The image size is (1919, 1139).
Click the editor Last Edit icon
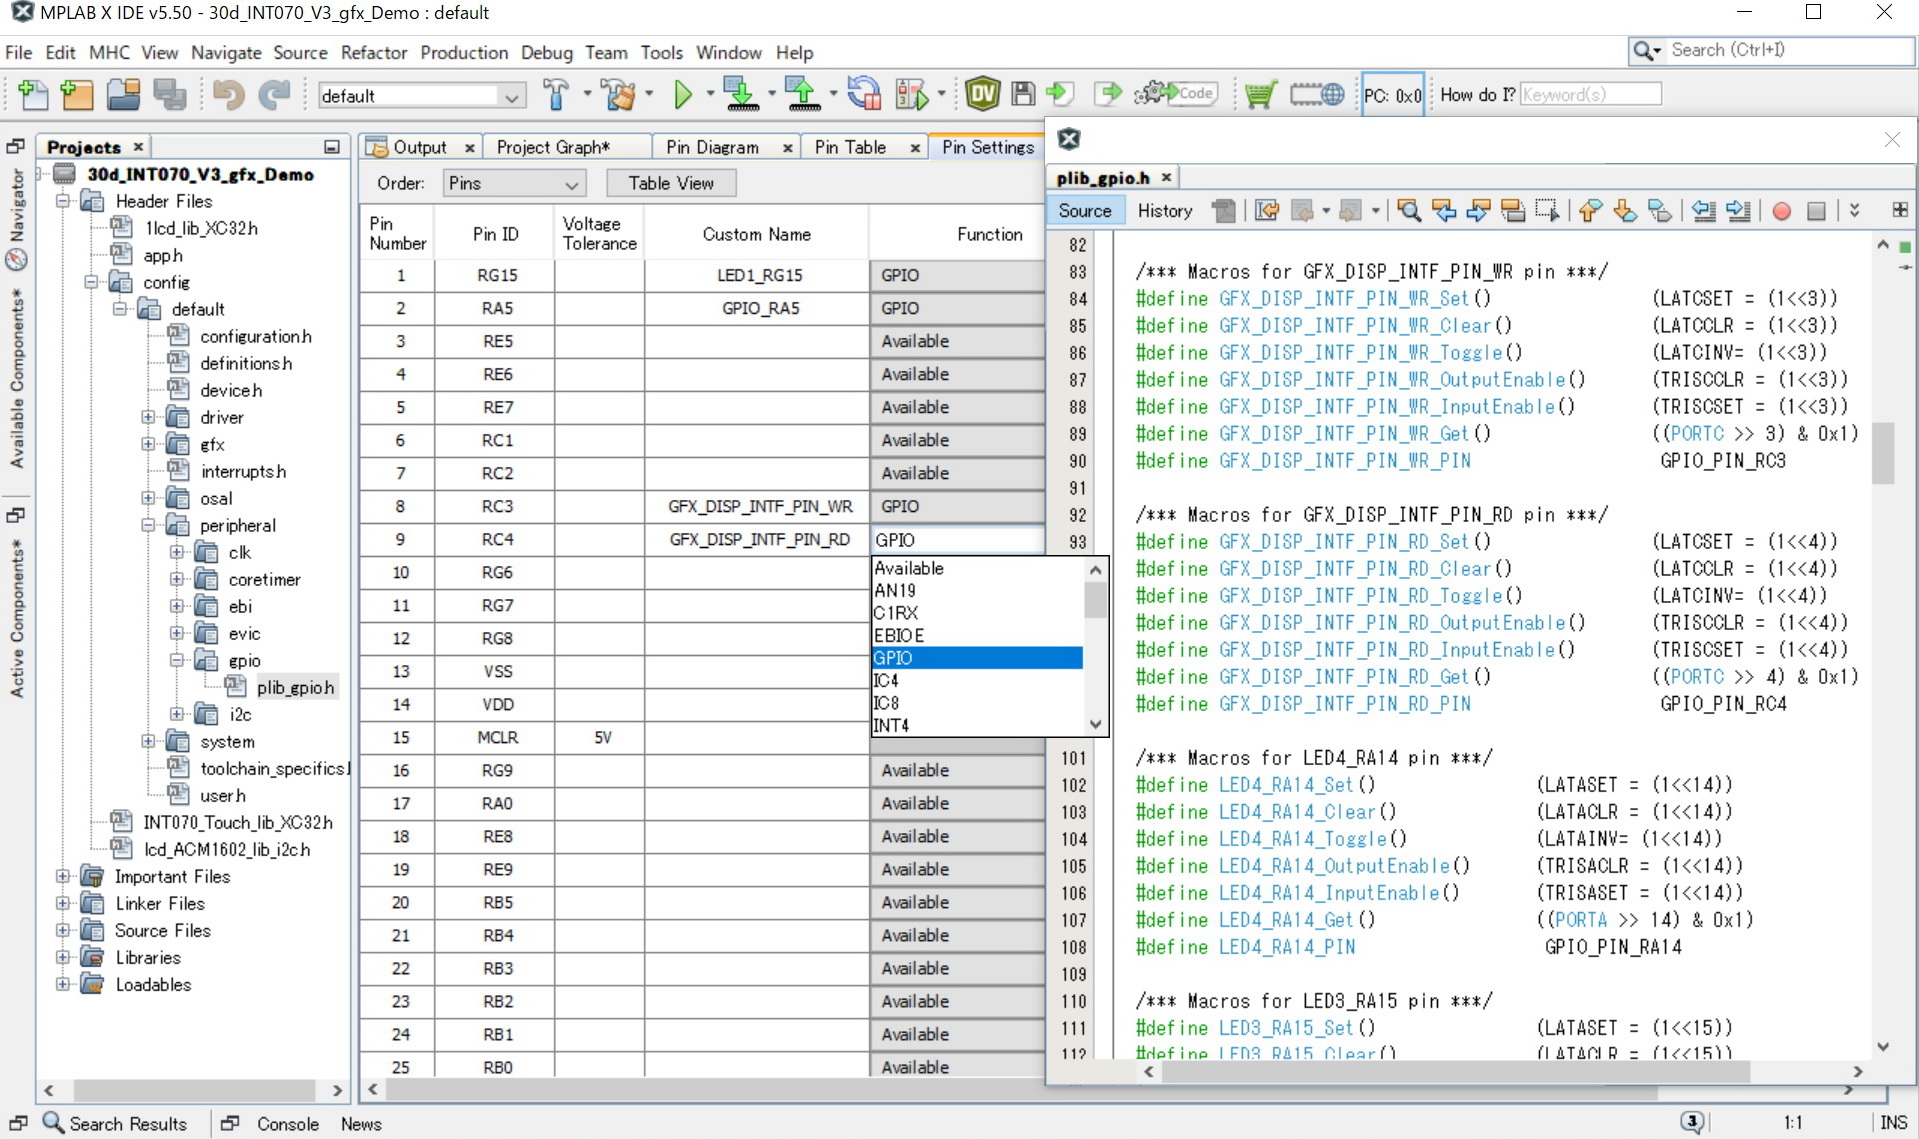(x=1267, y=211)
